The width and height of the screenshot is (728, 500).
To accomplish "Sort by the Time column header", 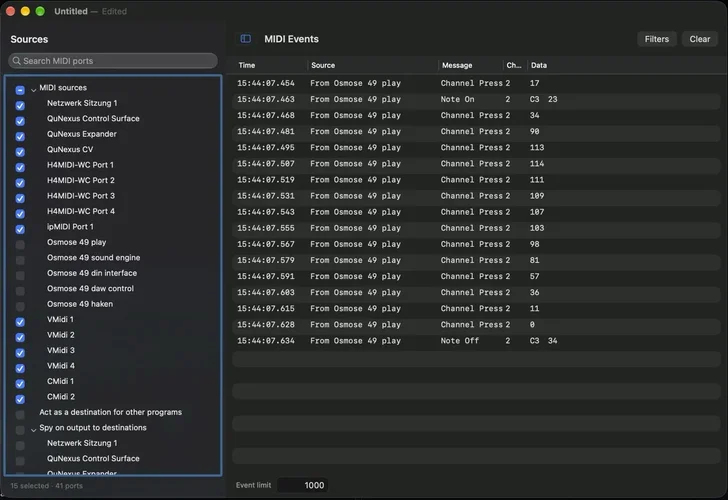I will (247, 65).
